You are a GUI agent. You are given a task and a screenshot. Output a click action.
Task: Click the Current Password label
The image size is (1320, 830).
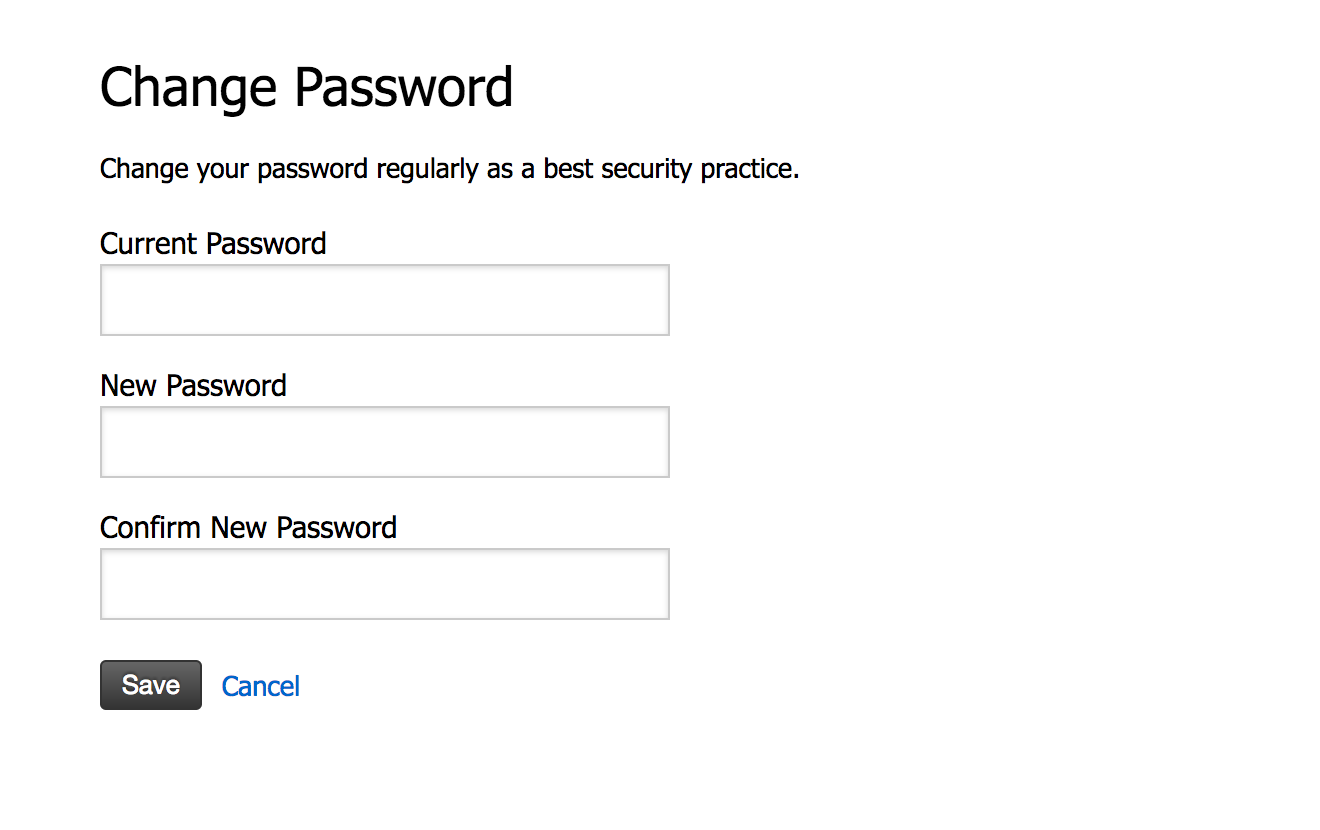(x=213, y=244)
